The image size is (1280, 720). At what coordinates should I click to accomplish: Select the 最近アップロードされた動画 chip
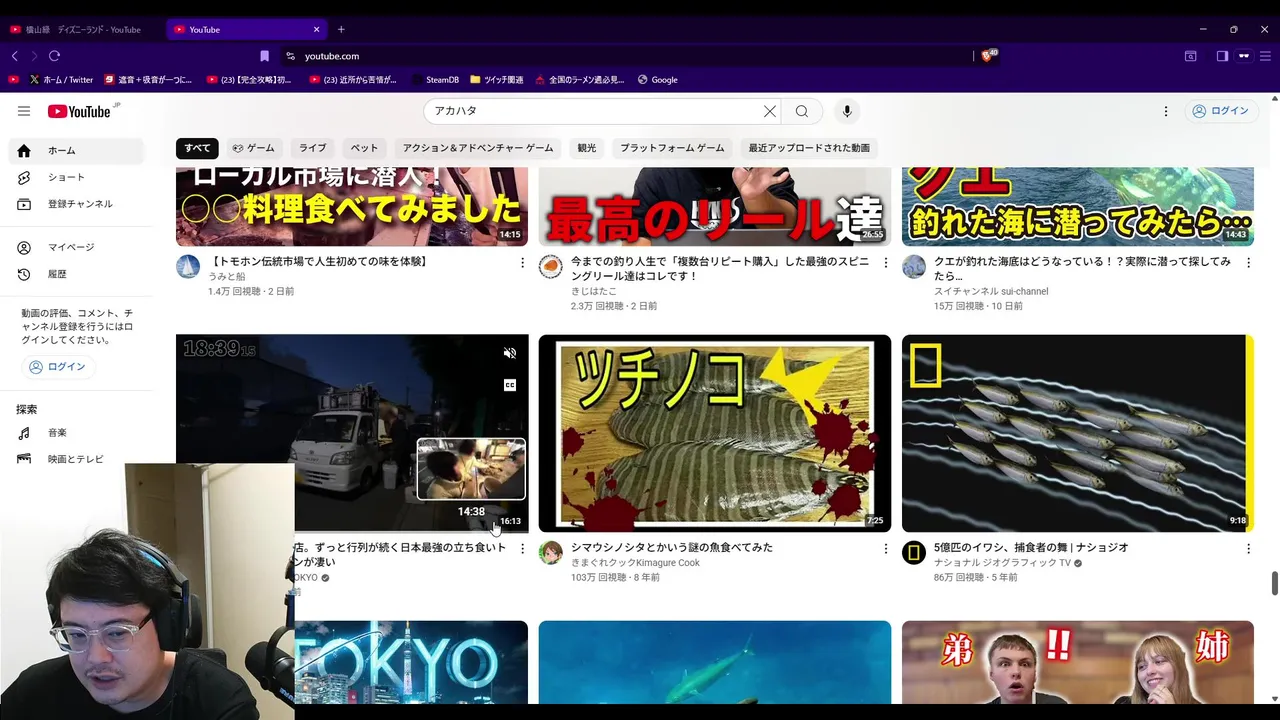809,148
